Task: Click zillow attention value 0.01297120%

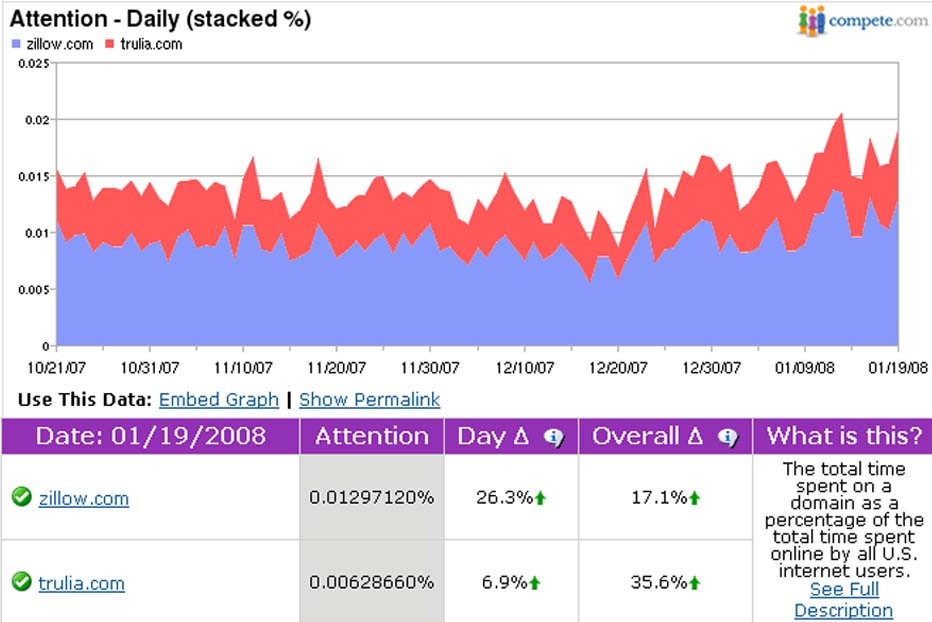Action: click(371, 497)
